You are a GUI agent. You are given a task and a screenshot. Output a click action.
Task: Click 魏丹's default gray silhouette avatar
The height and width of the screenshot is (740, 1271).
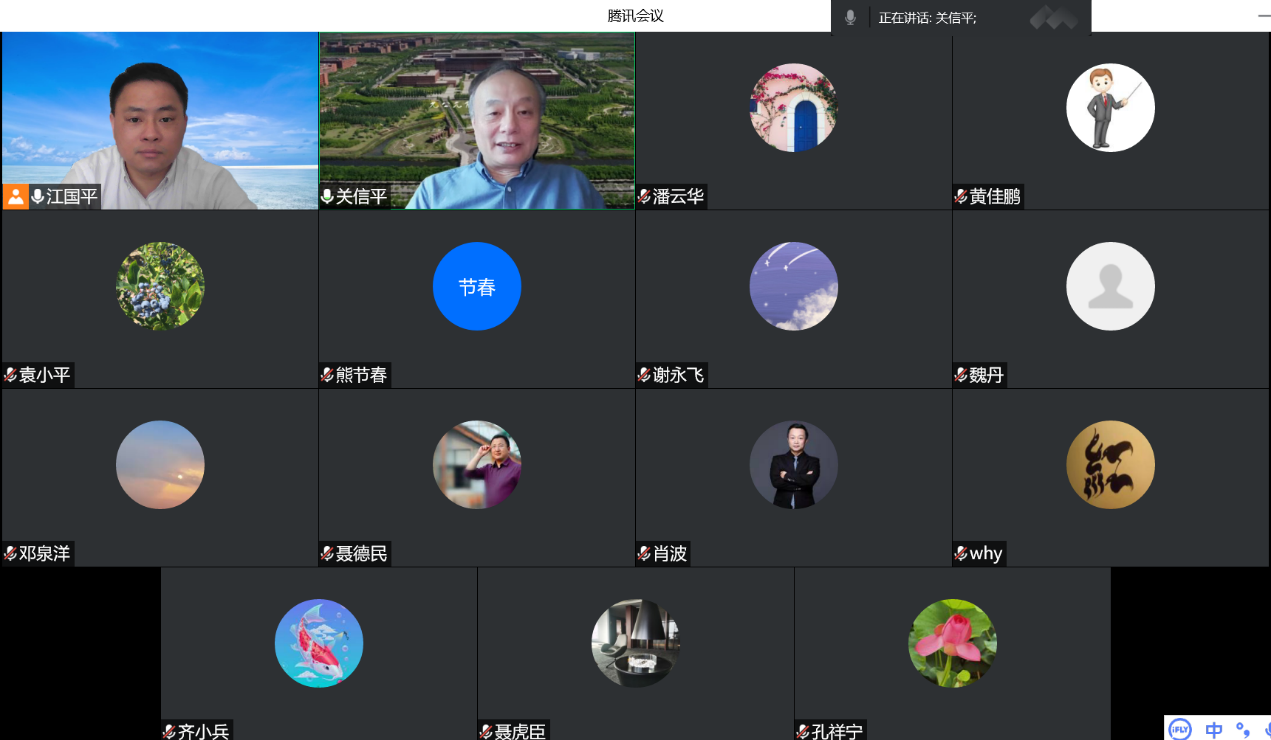(x=1111, y=286)
